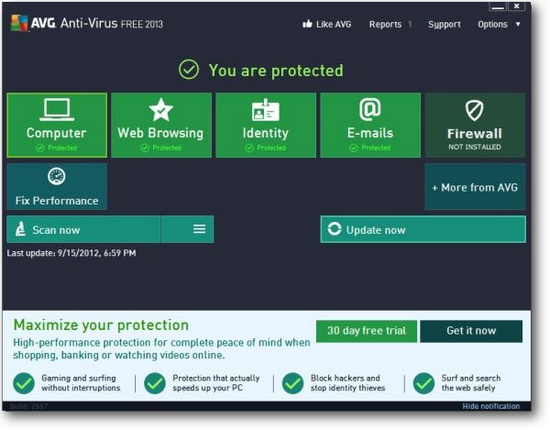Click Hide notification link
The image size is (550, 430).
tap(491, 406)
